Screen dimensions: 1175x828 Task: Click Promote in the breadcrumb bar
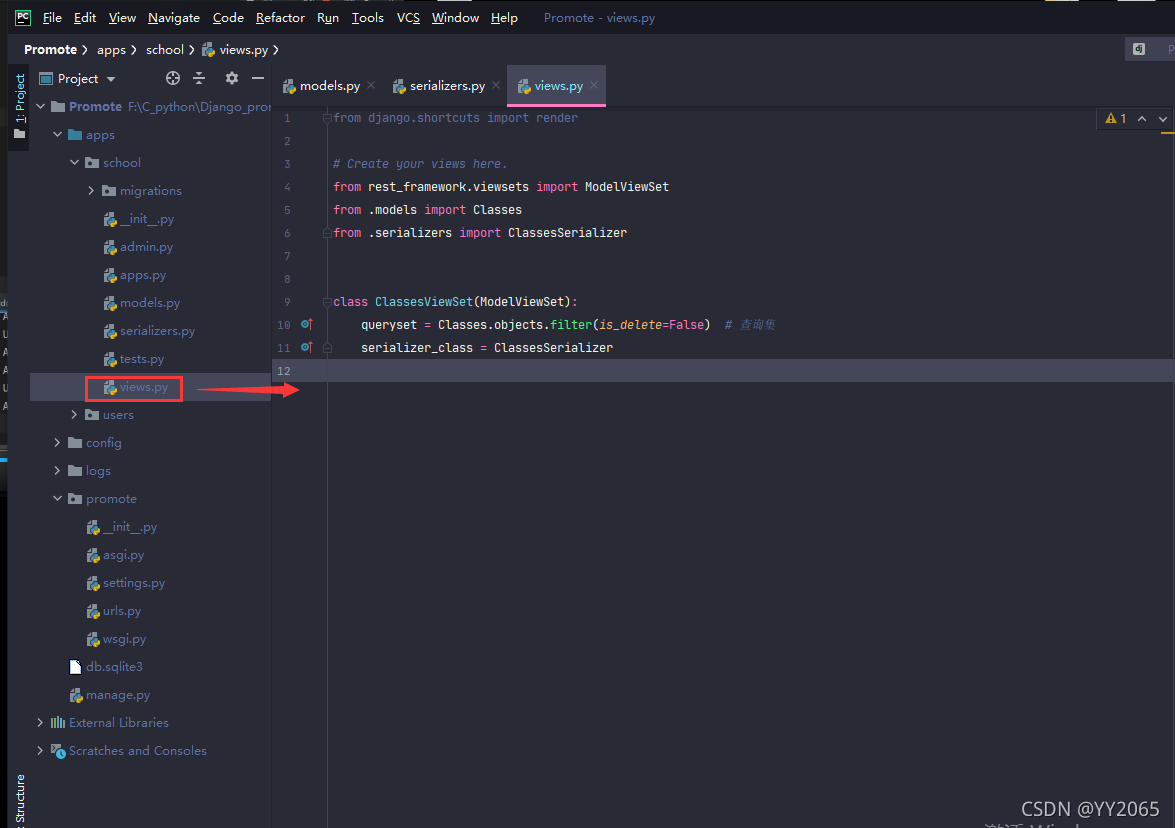click(x=50, y=49)
